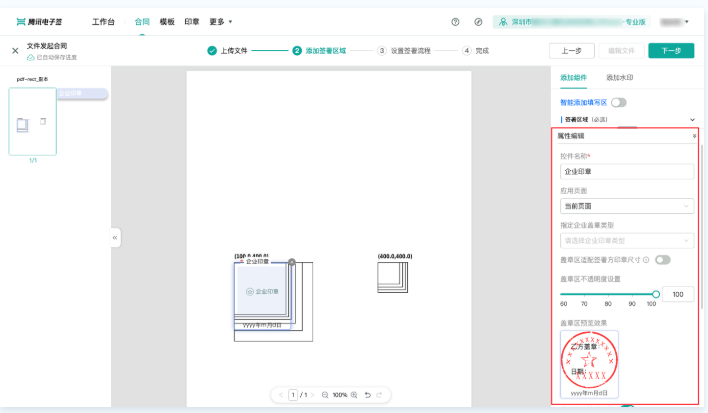Switch to the 添加组件 tab
Image resolution: width=708 pixels, height=413 pixels.
click(573, 78)
